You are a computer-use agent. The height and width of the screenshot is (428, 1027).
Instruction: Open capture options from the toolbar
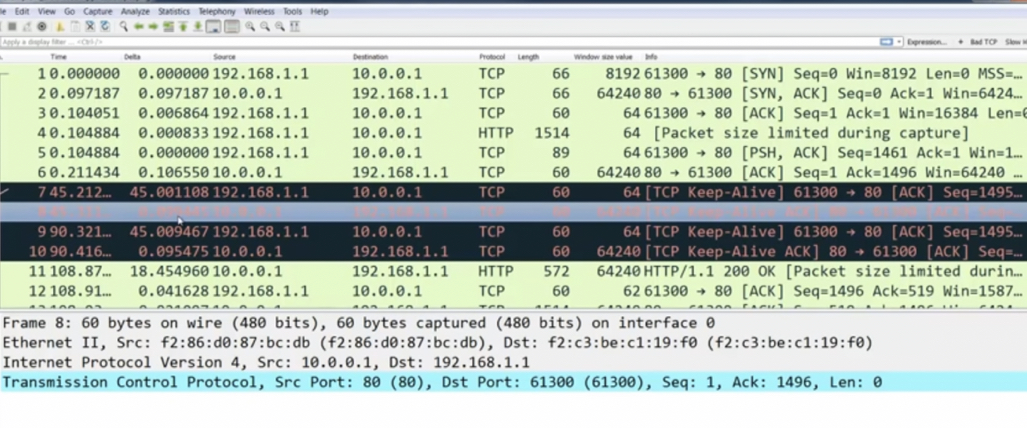click(x=42, y=27)
